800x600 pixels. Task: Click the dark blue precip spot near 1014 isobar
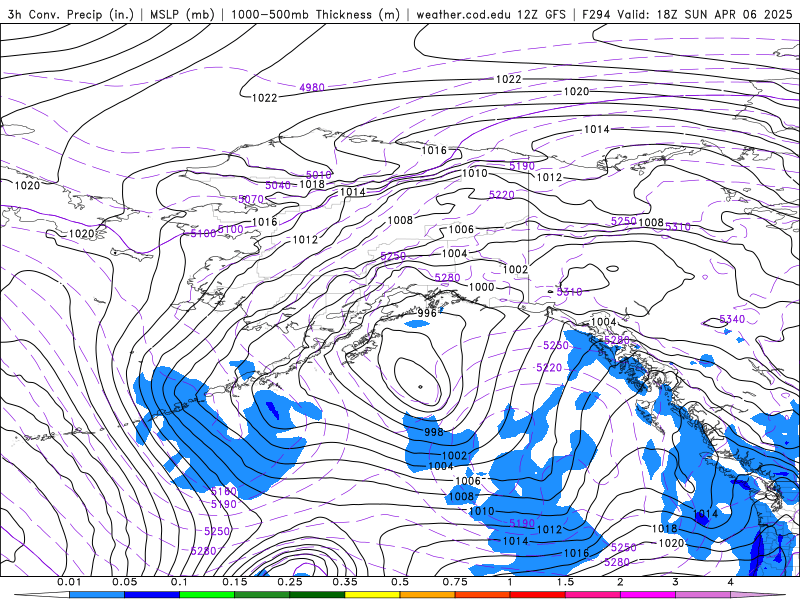pos(703,517)
